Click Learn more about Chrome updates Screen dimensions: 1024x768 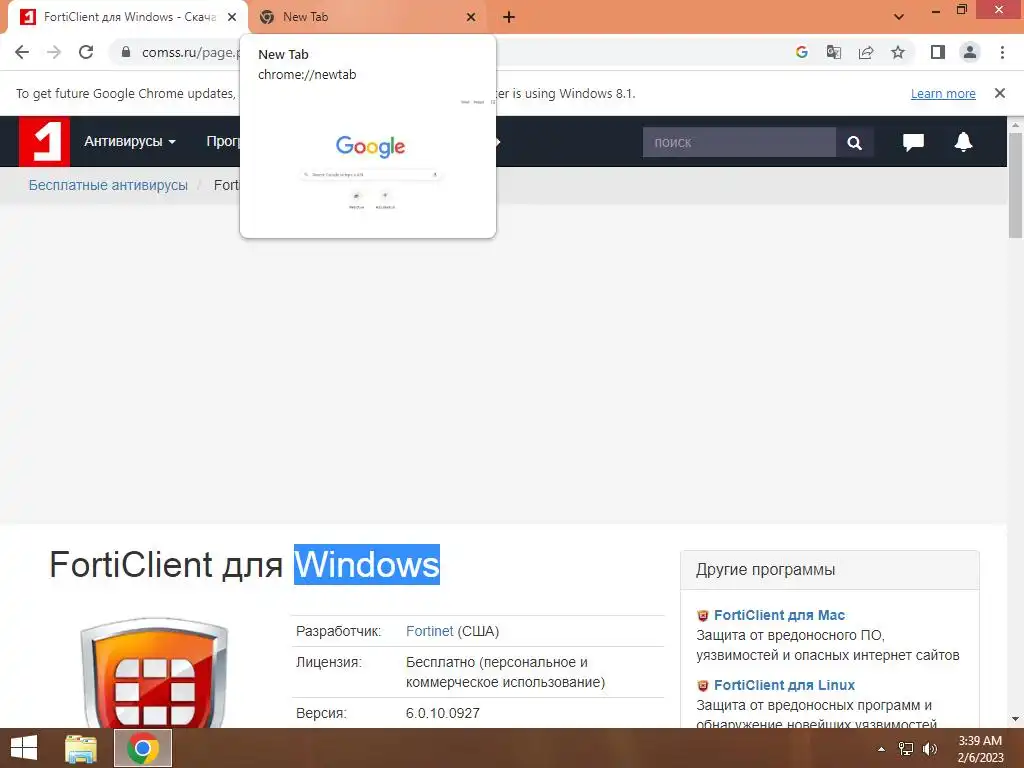point(943,93)
